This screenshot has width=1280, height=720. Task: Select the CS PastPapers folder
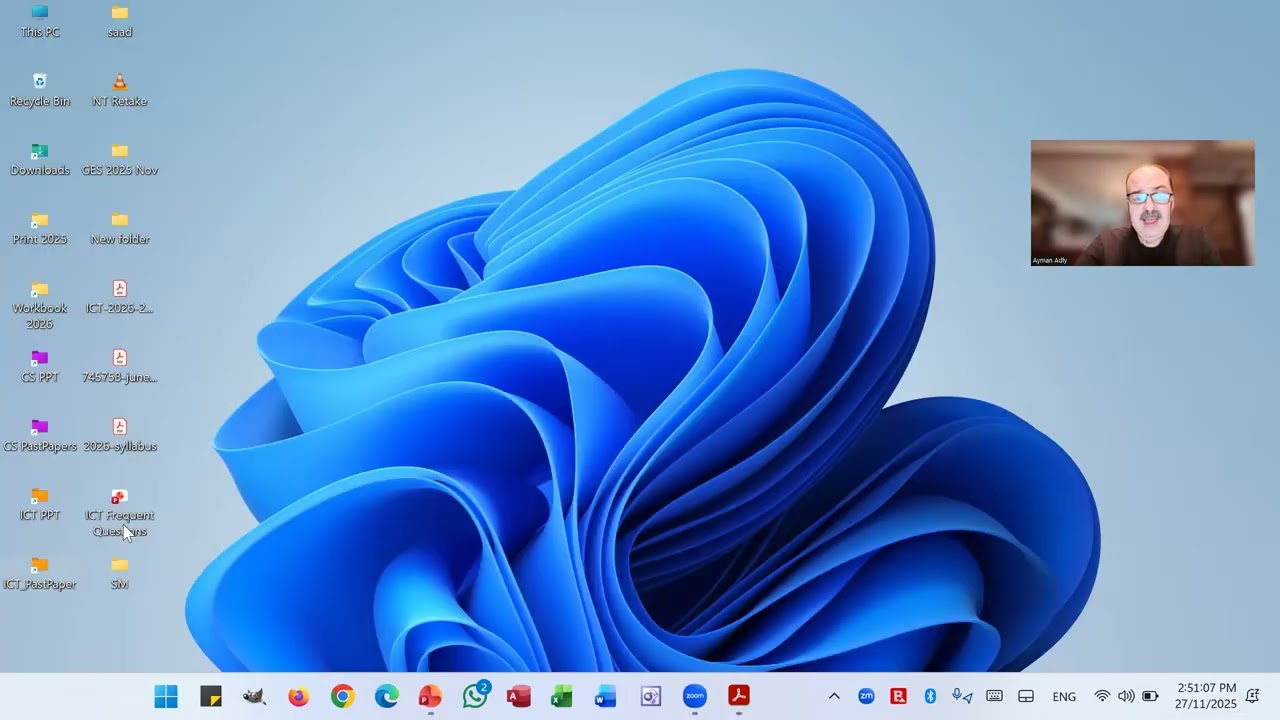pos(40,435)
